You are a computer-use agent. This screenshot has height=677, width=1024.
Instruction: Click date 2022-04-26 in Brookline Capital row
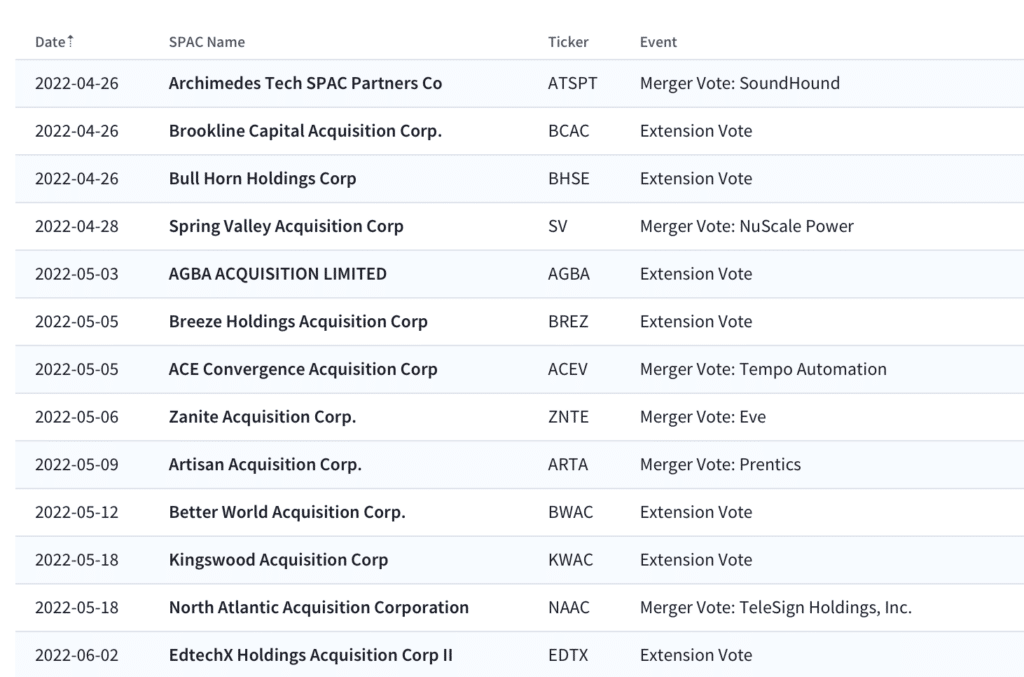tap(77, 131)
